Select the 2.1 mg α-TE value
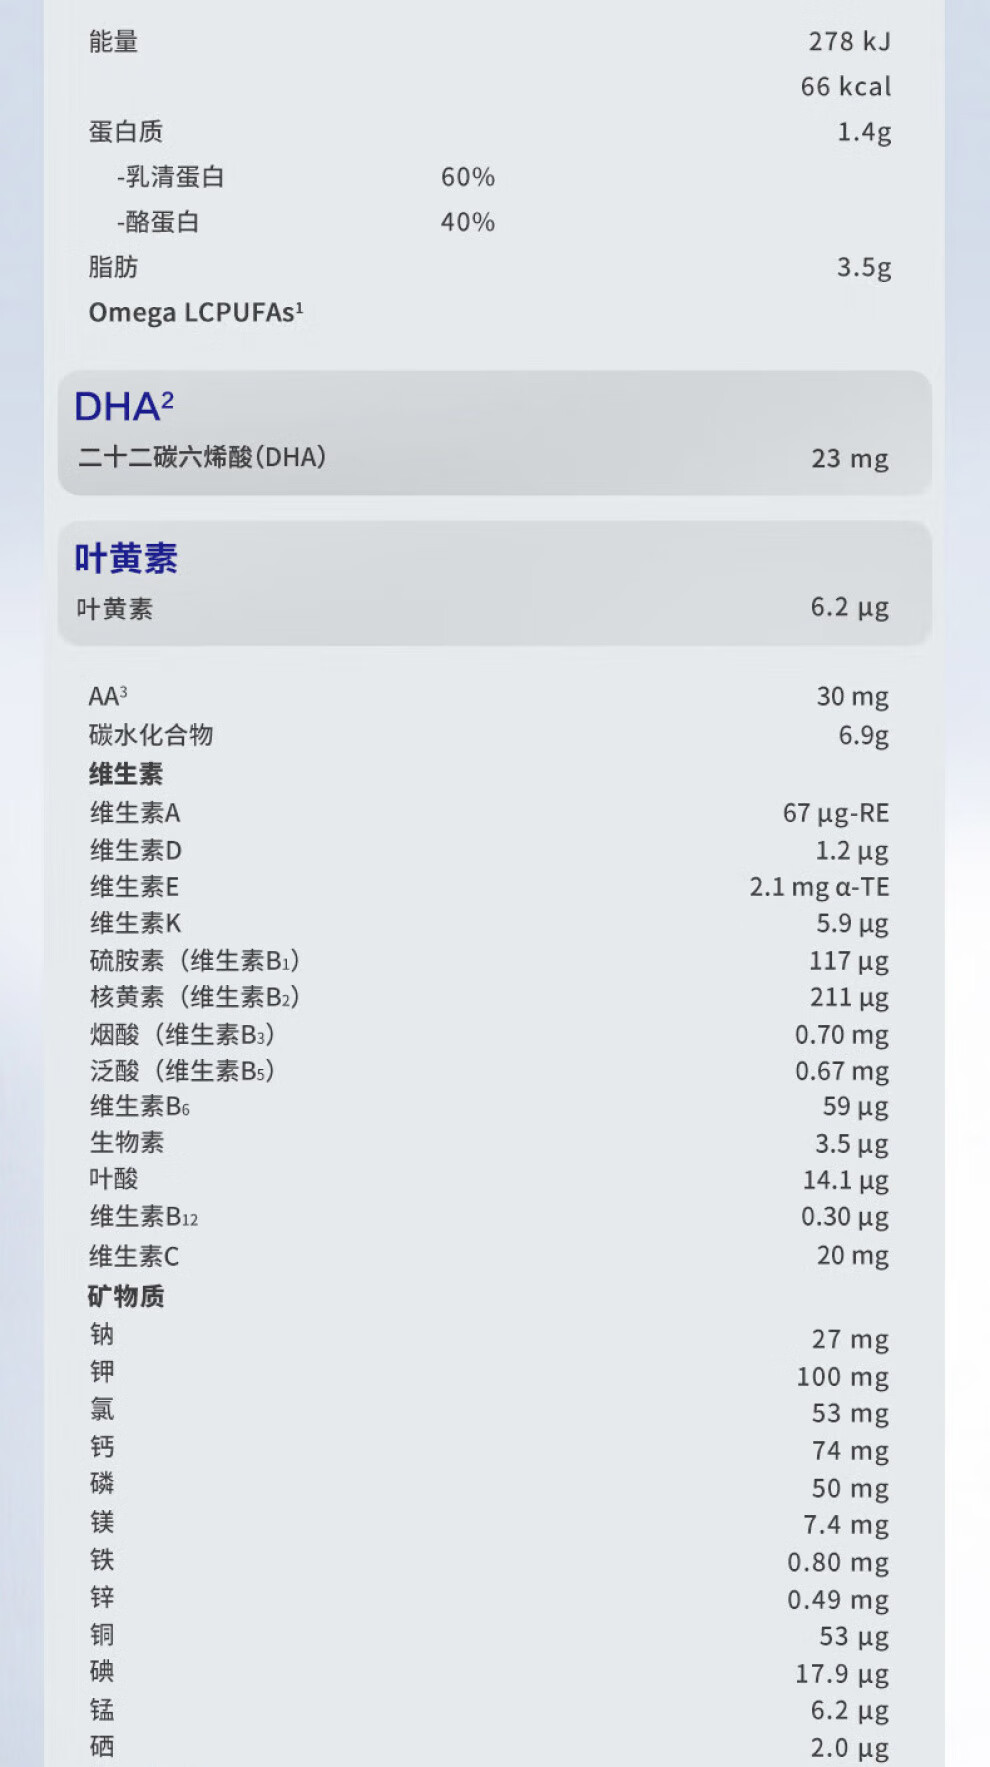 point(819,887)
